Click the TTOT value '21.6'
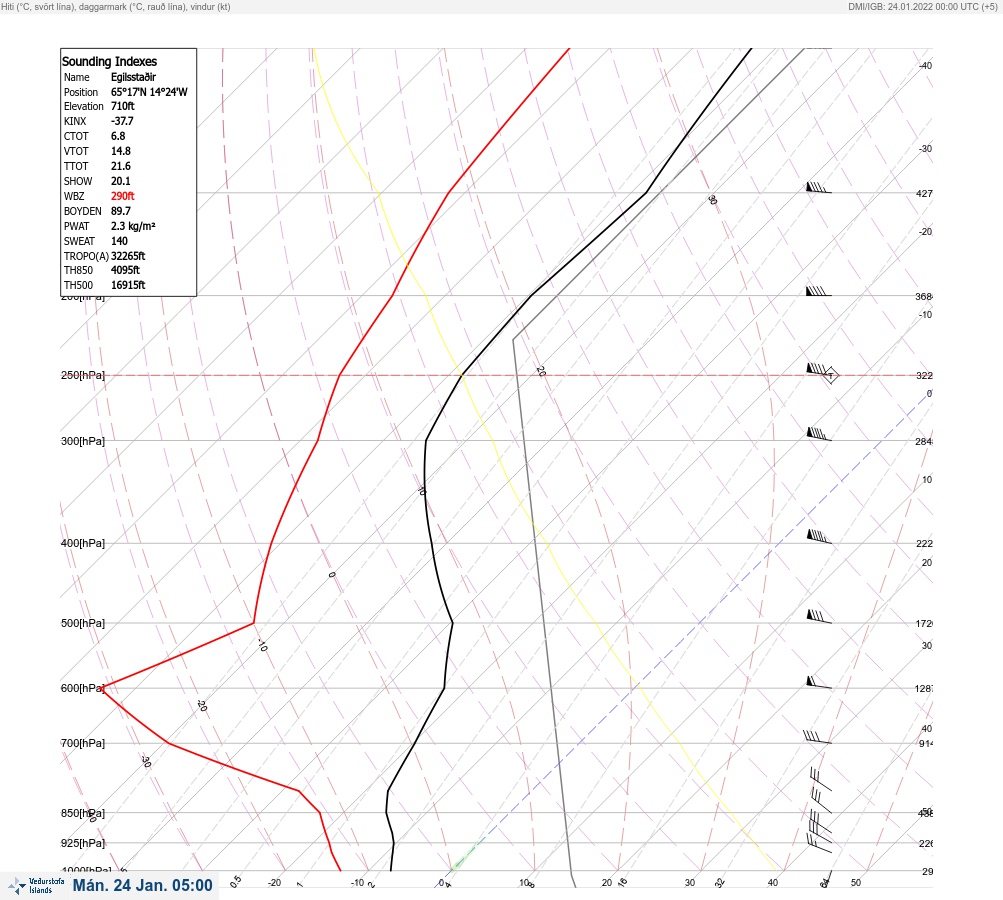 (x=120, y=166)
